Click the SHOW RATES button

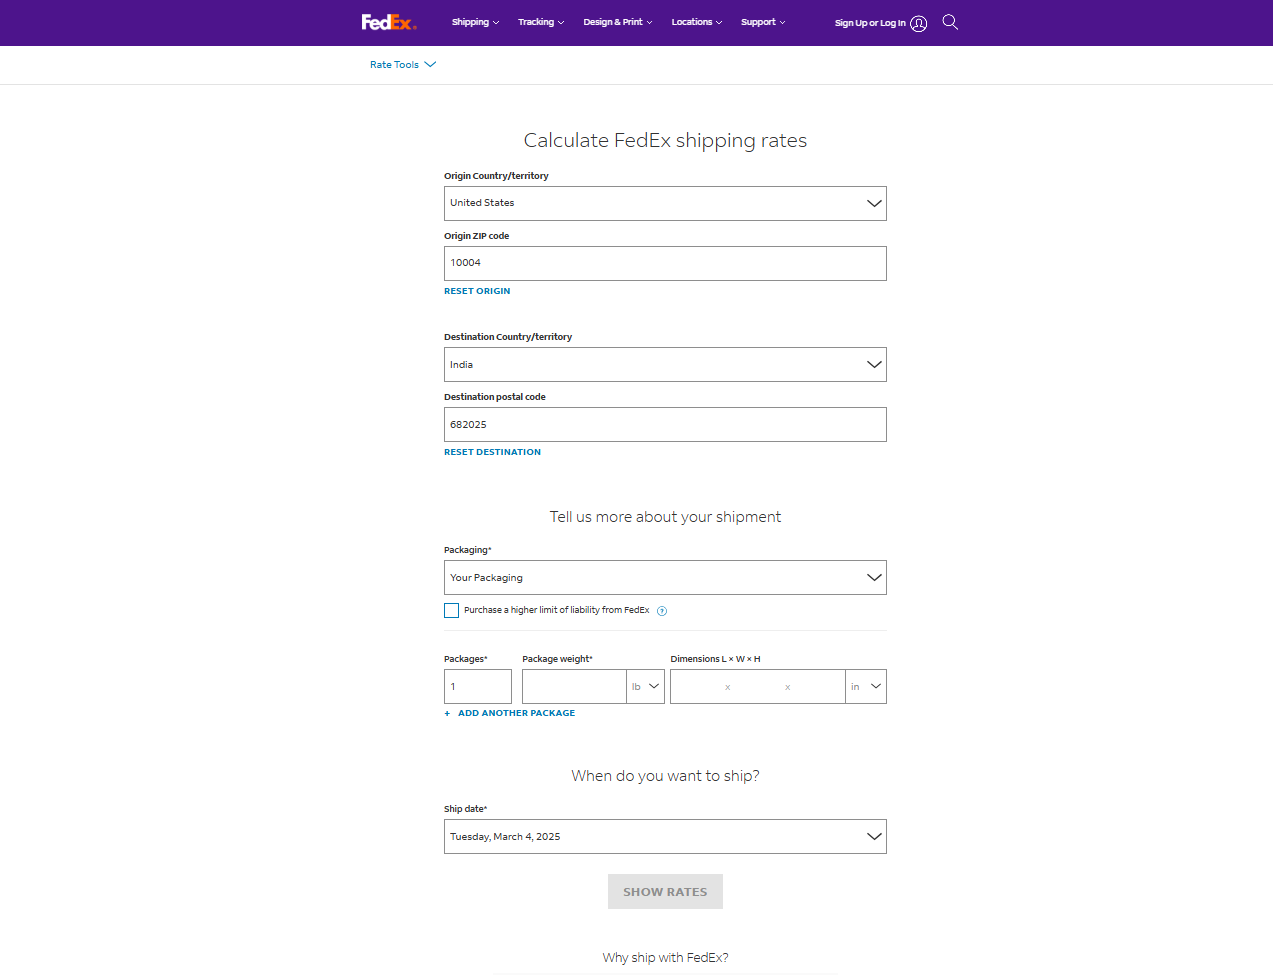tap(665, 892)
